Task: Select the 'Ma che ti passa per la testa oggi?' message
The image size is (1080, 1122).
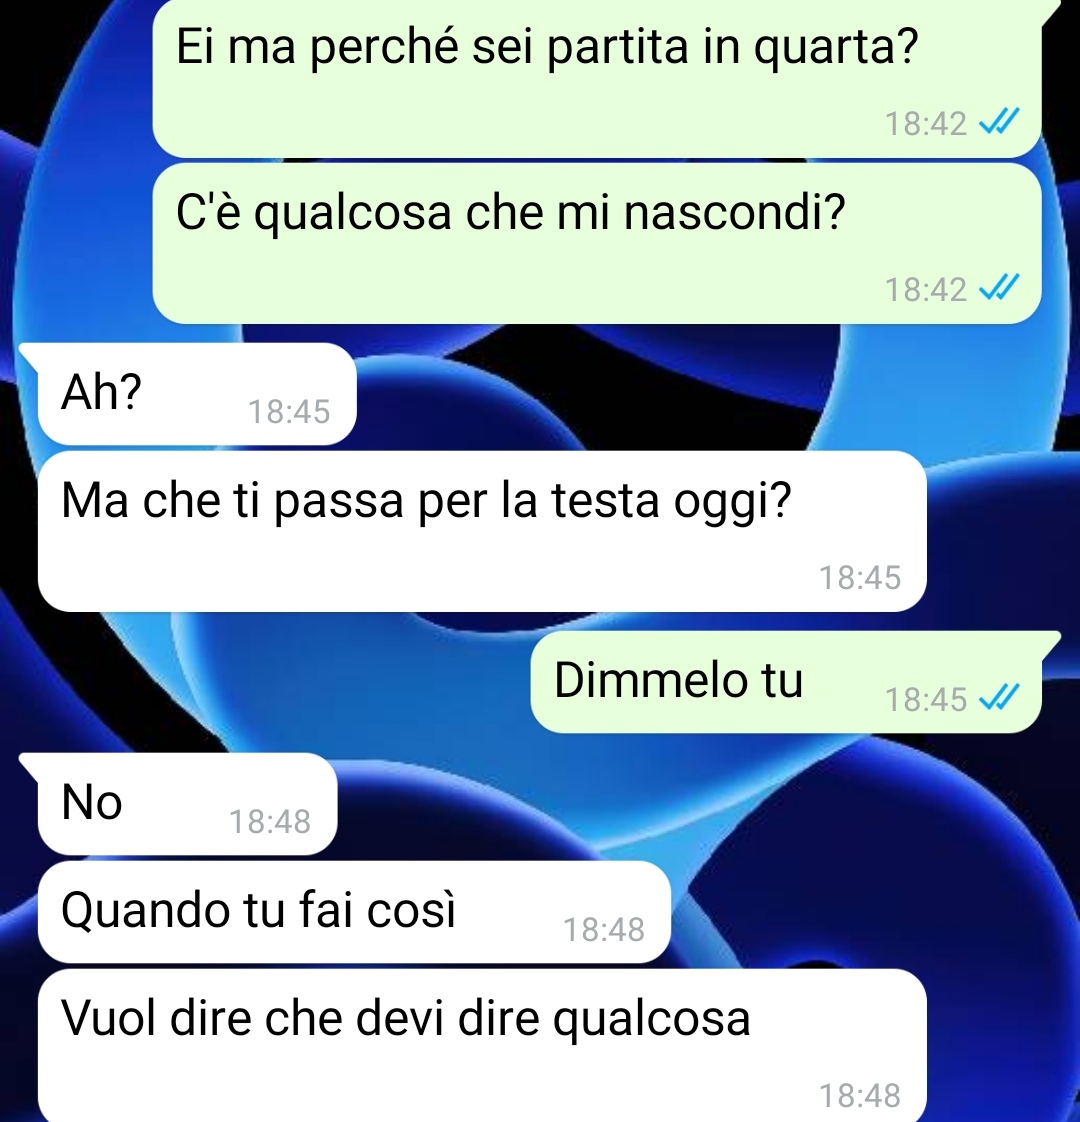Action: [482, 531]
